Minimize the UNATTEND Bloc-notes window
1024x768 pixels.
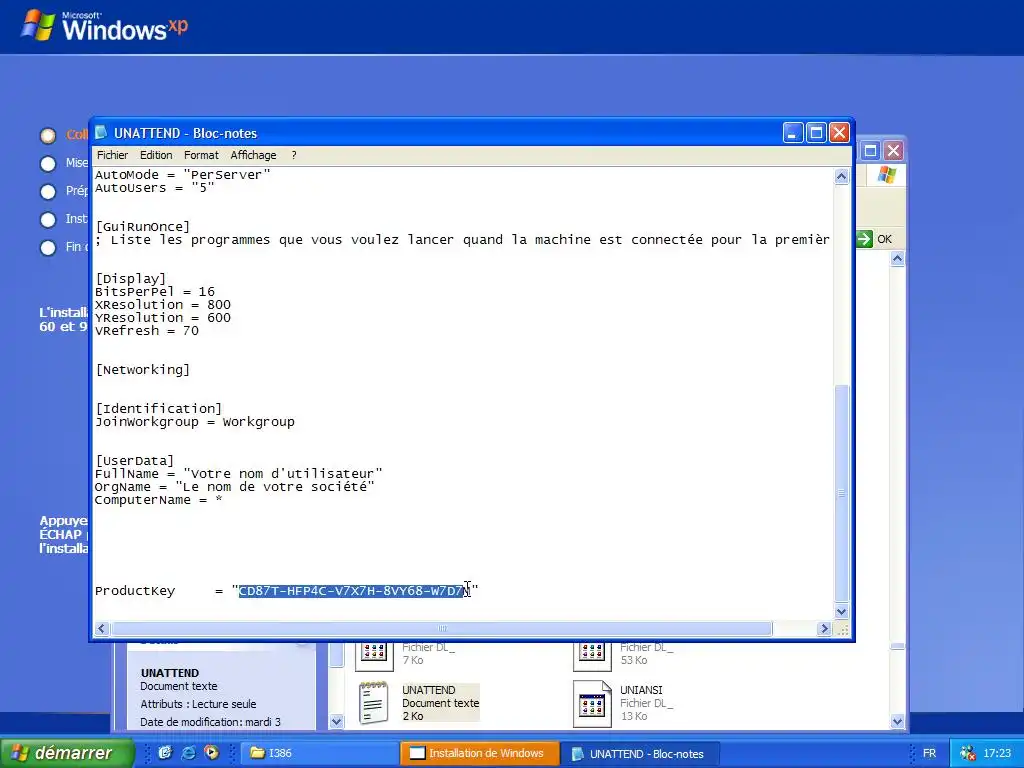[793, 133]
